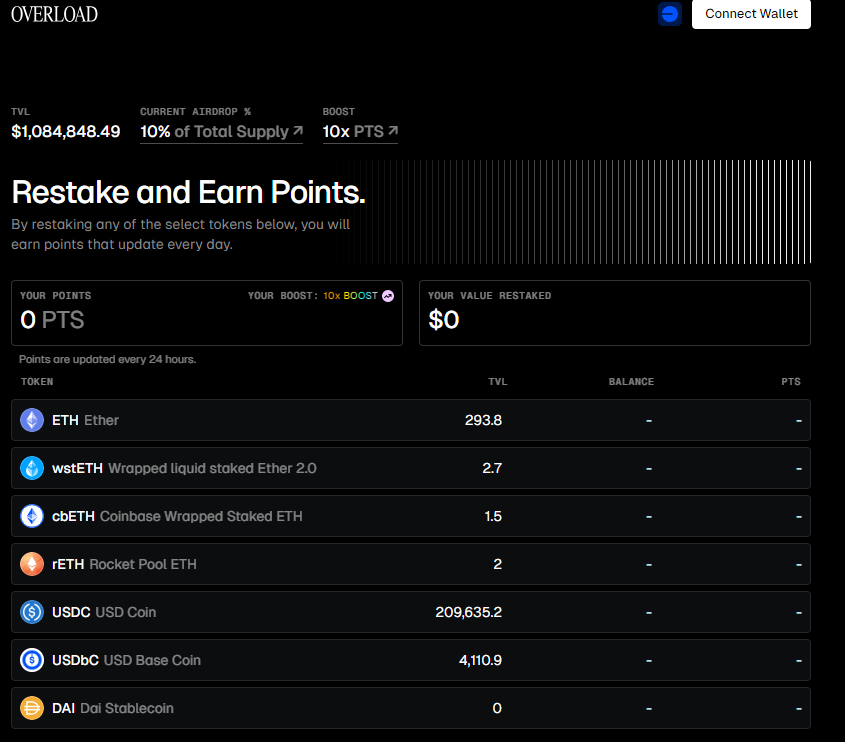Click the ETH Ether token icon
The width and height of the screenshot is (845, 742).
(x=32, y=420)
